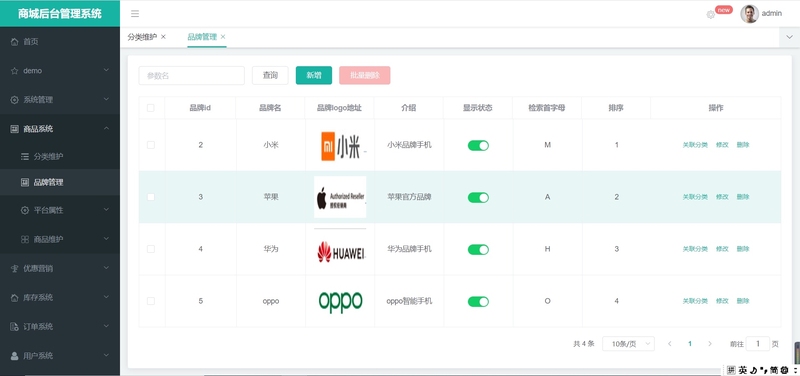Viewport: 800px width, 376px height.
Task: Expand the 系统管理 sidebar menu
Action: tap(106, 99)
